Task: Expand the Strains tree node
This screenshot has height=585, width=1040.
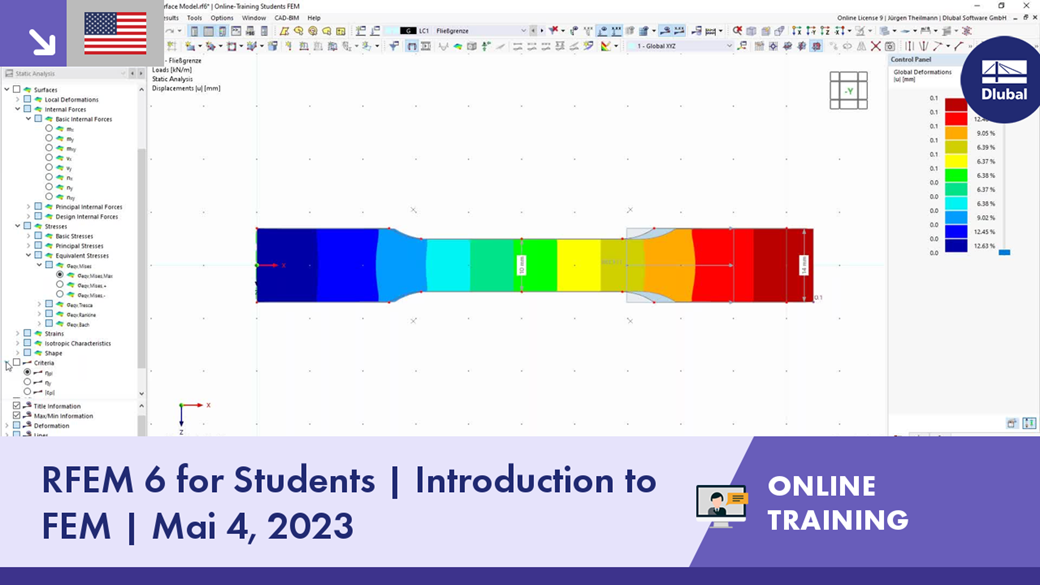Action: (17, 334)
